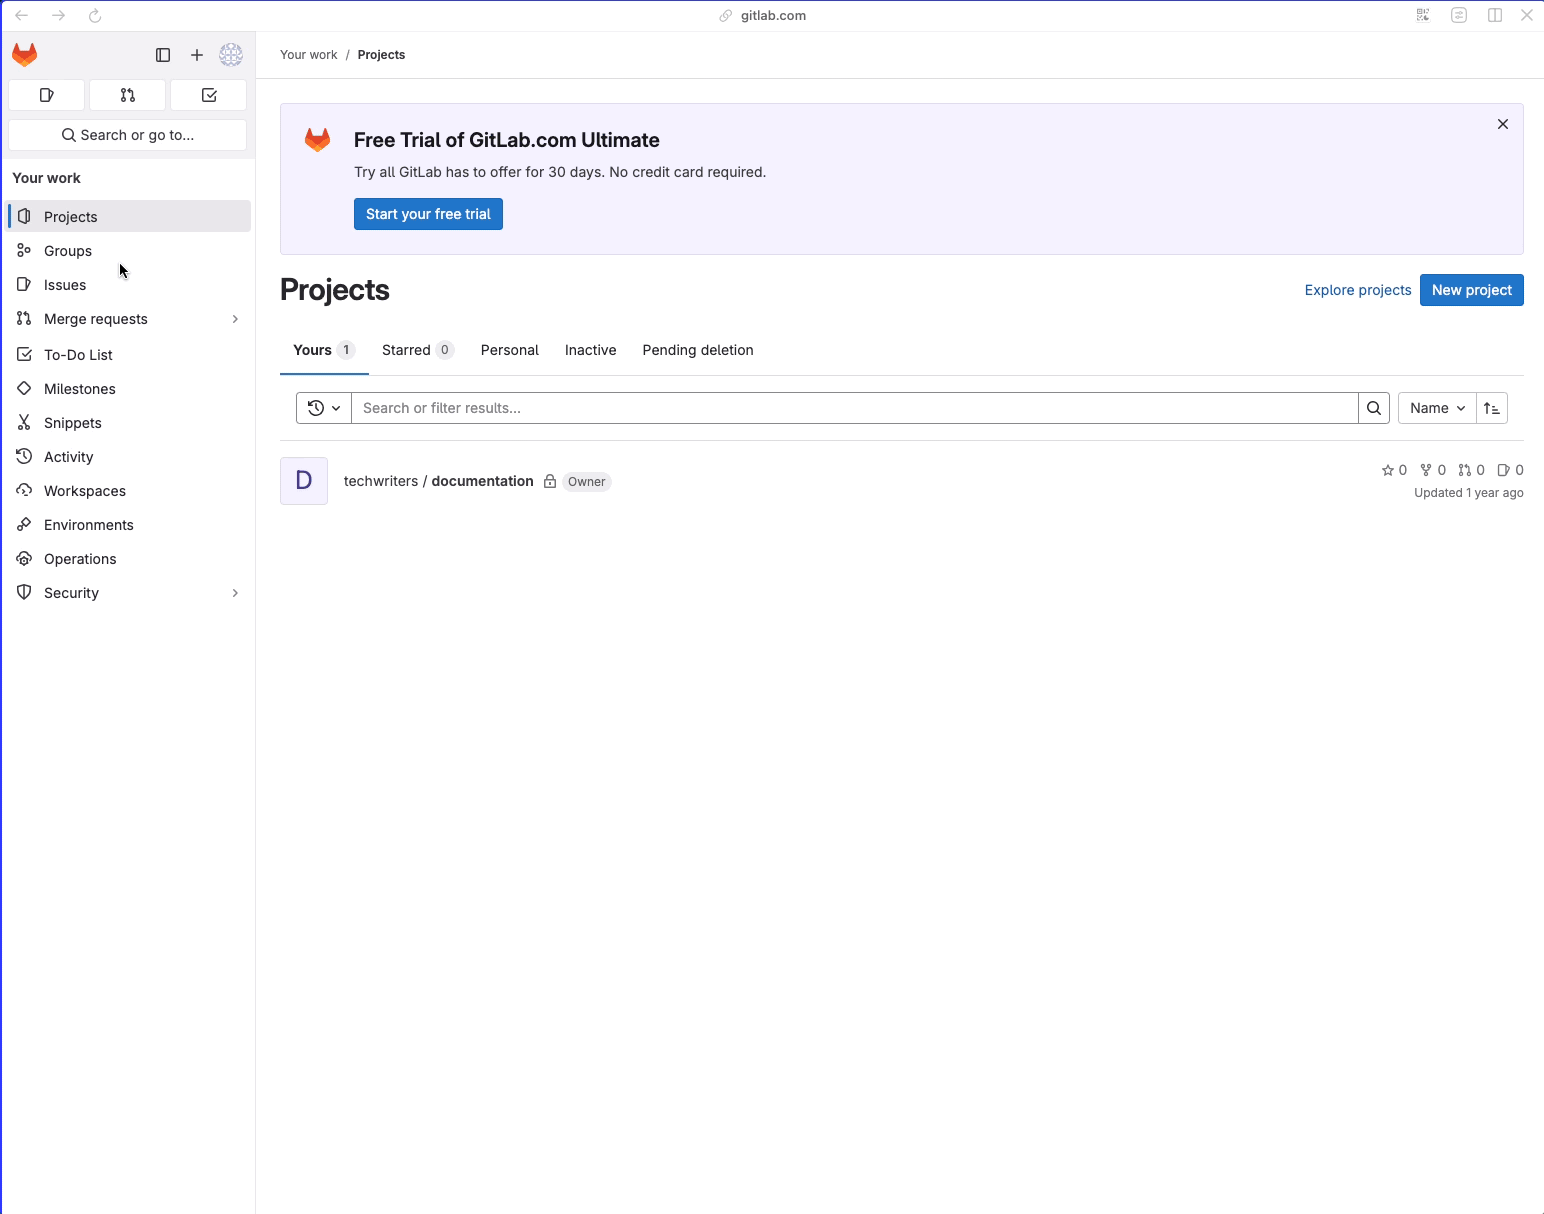This screenshot has height=1214, width=1544.
Task: Click the New project button
Action: (1471, 290)
